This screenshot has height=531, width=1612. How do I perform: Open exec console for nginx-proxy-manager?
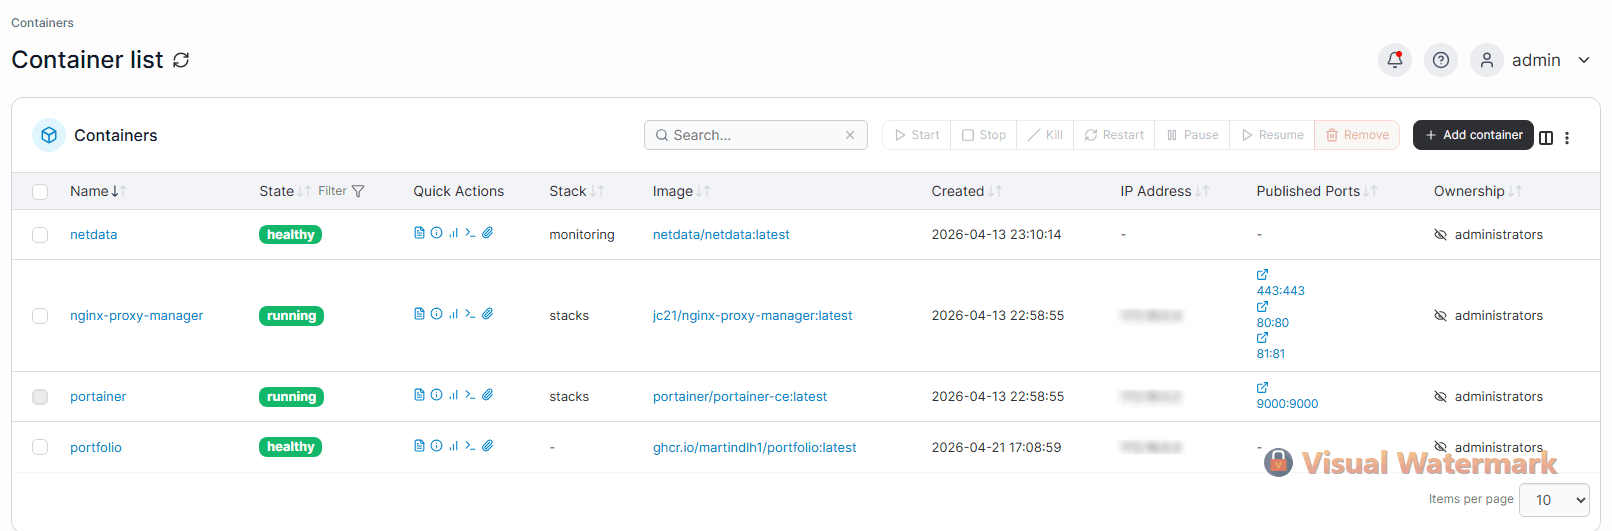tap(470, 314)
